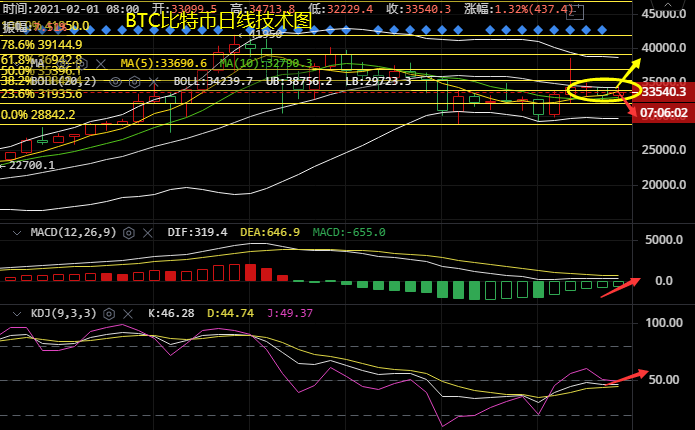695x430 pixels.
Task: Click the 41950 high price marker
Action: (x=262, y=35)
